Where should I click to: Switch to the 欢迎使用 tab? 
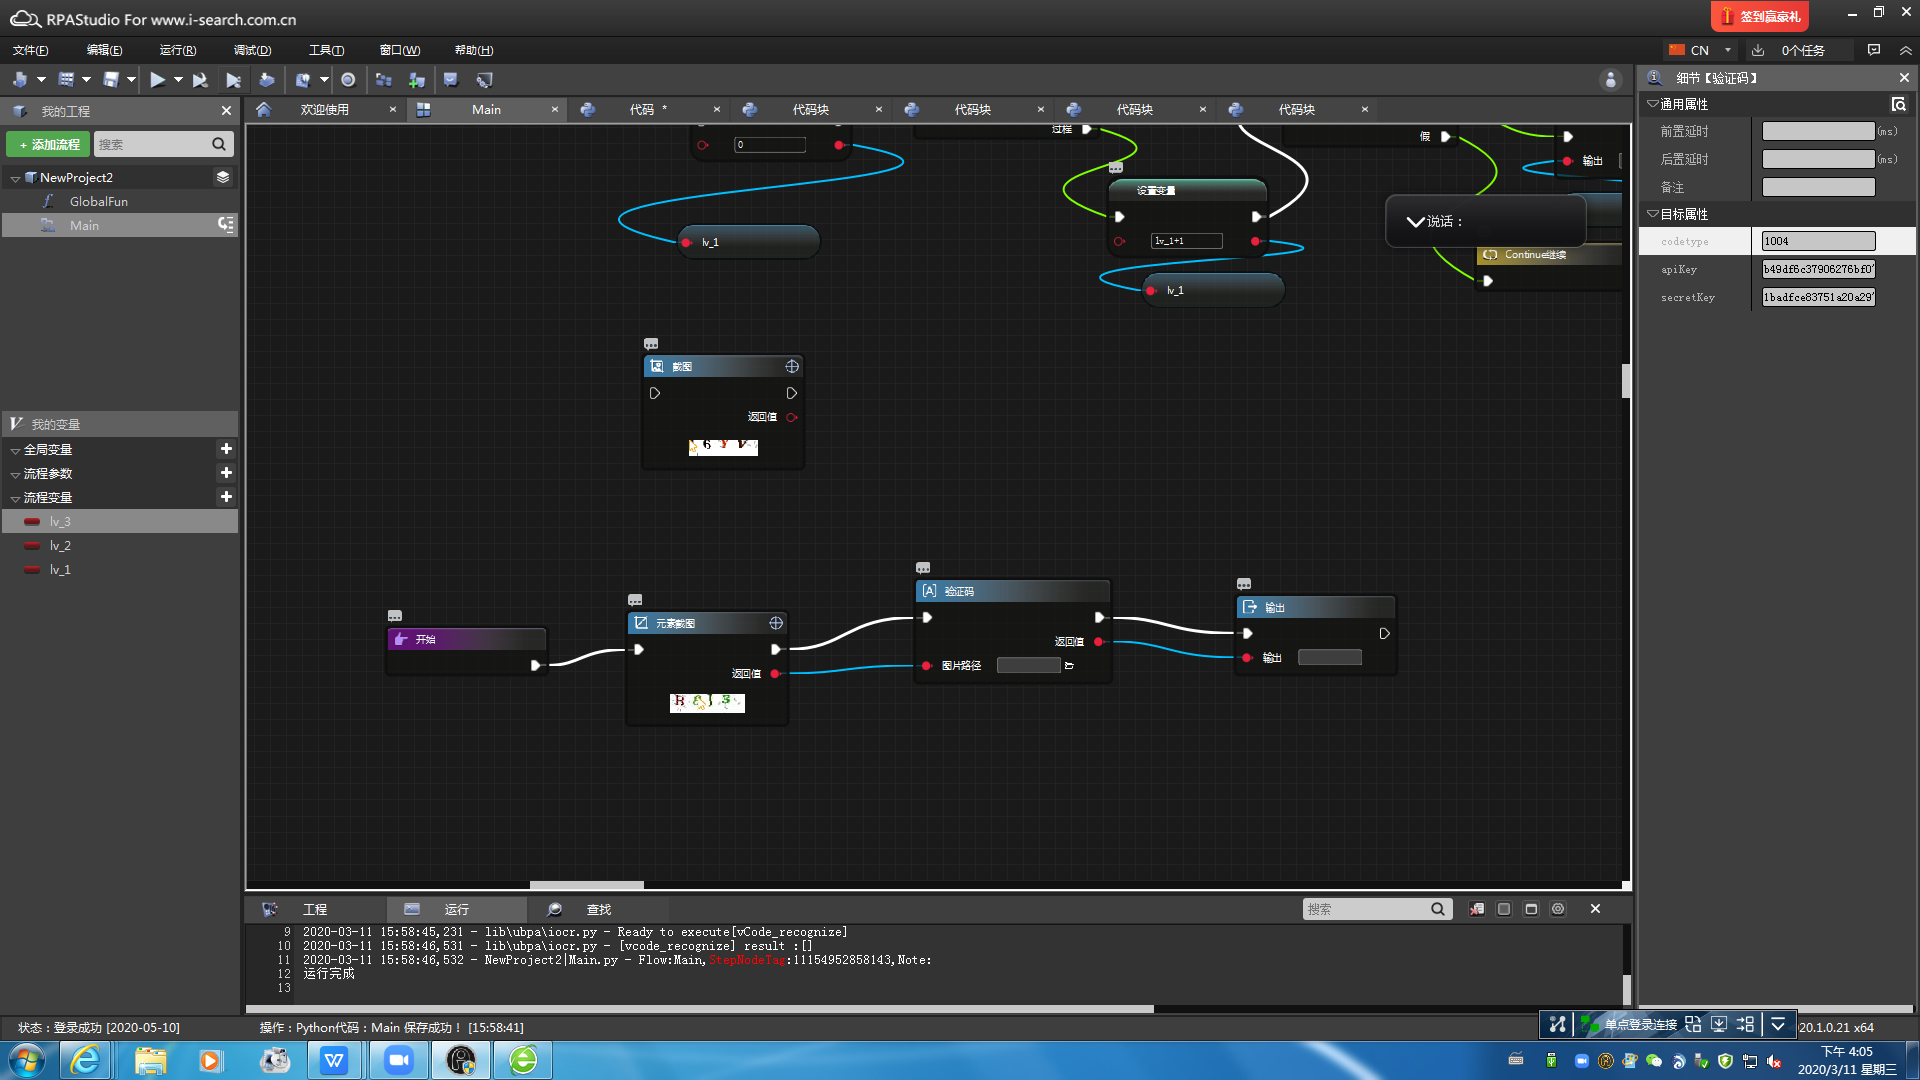point(324,110)
